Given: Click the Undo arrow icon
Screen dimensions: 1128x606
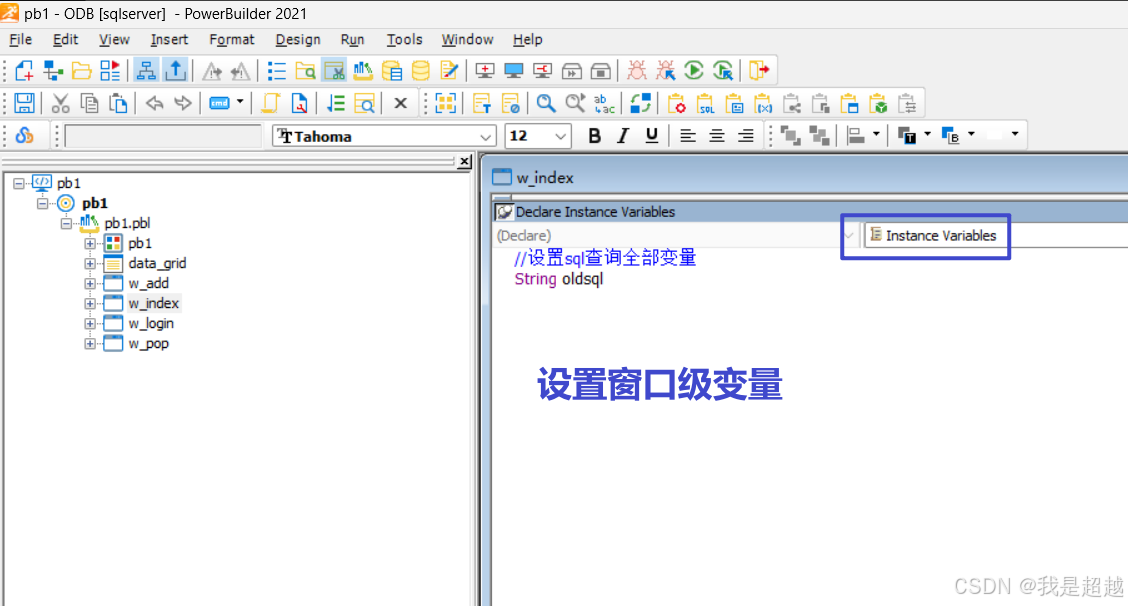Looking at the screenshot, I should (155, 103).
